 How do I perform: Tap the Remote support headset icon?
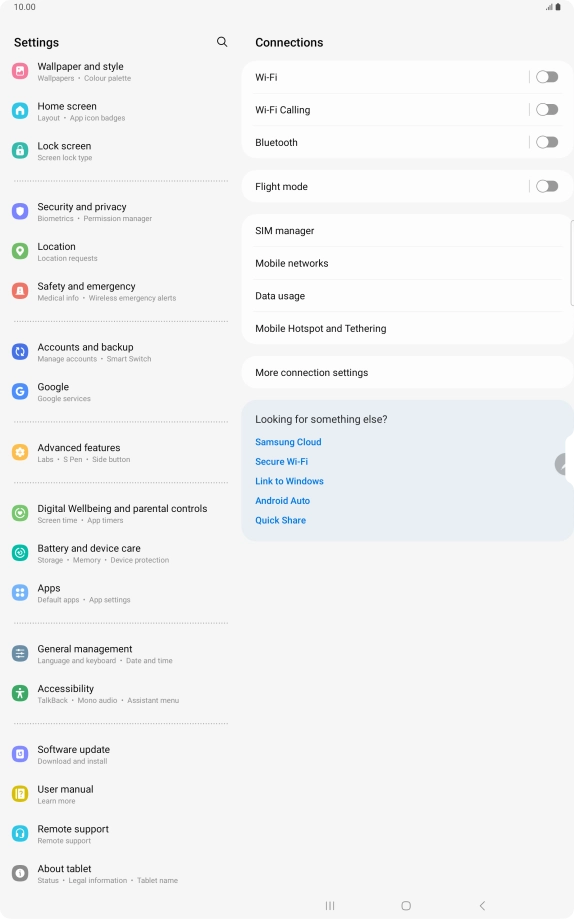click(x=20, y=833)
